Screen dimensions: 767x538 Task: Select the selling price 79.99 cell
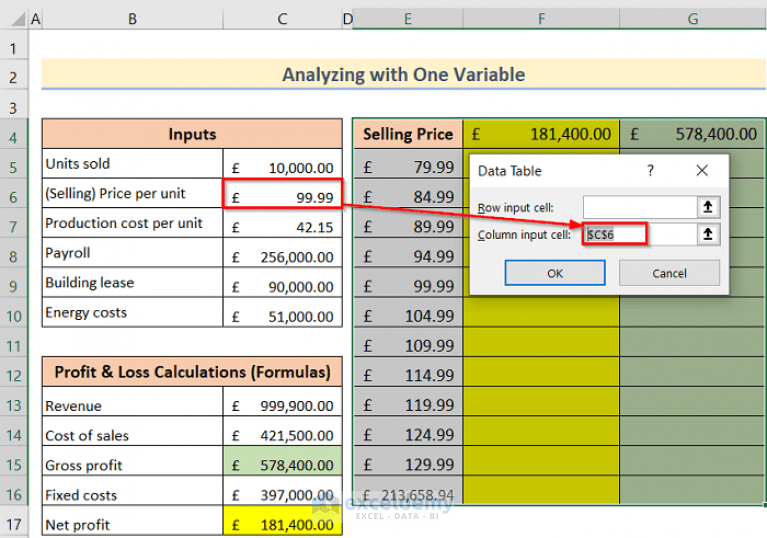click(x=408, y=164)
